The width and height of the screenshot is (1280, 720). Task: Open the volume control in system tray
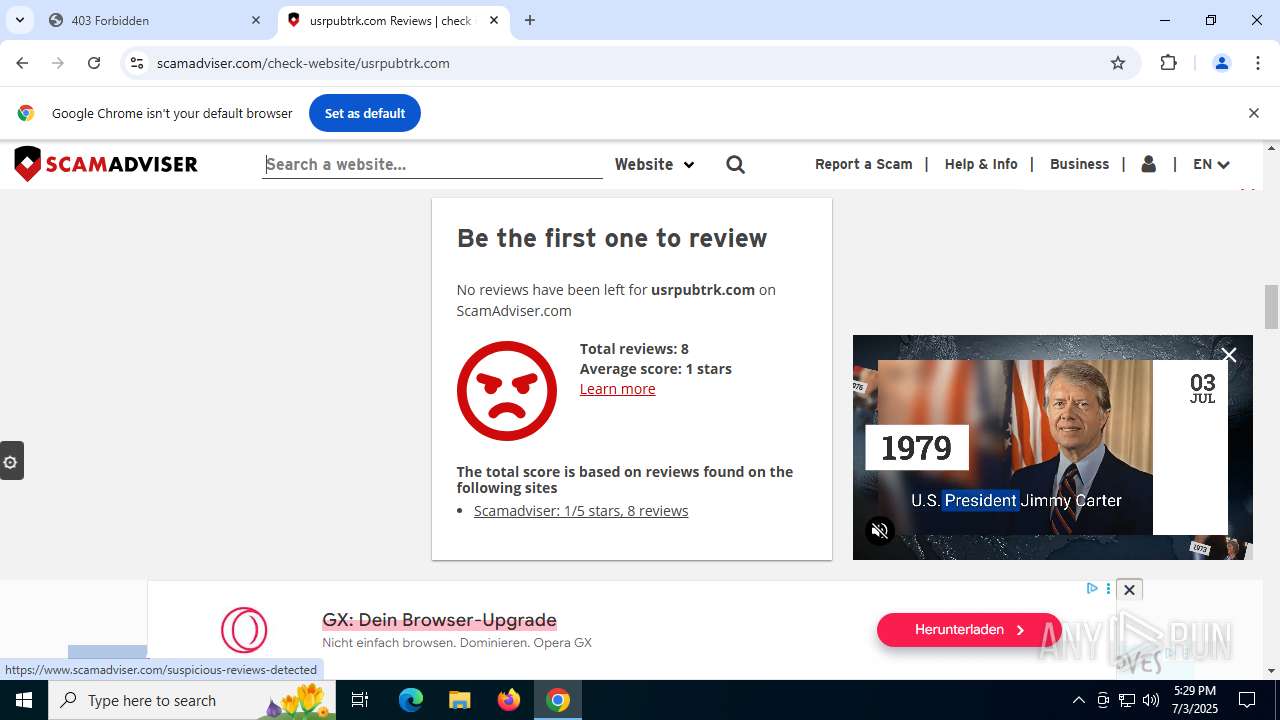[1151, 700]
